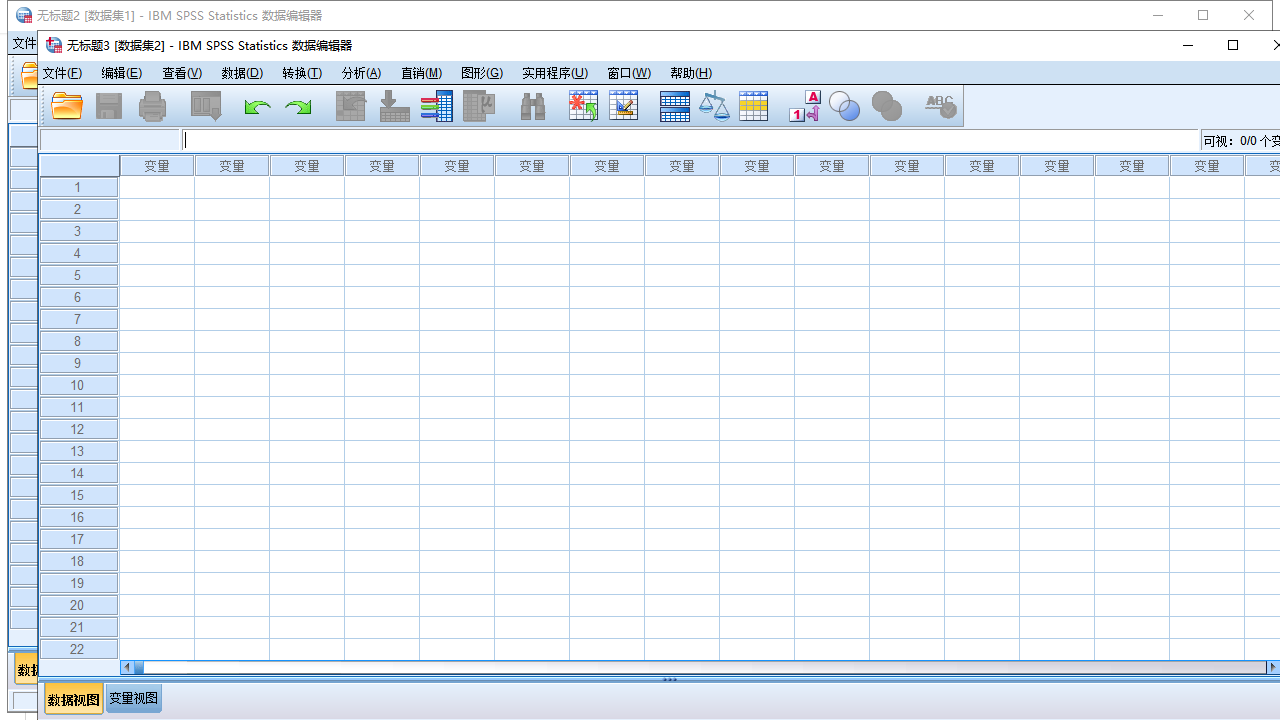Select the Go to variable icon
Screen dimensions: 1280x720
click(394, 106)
